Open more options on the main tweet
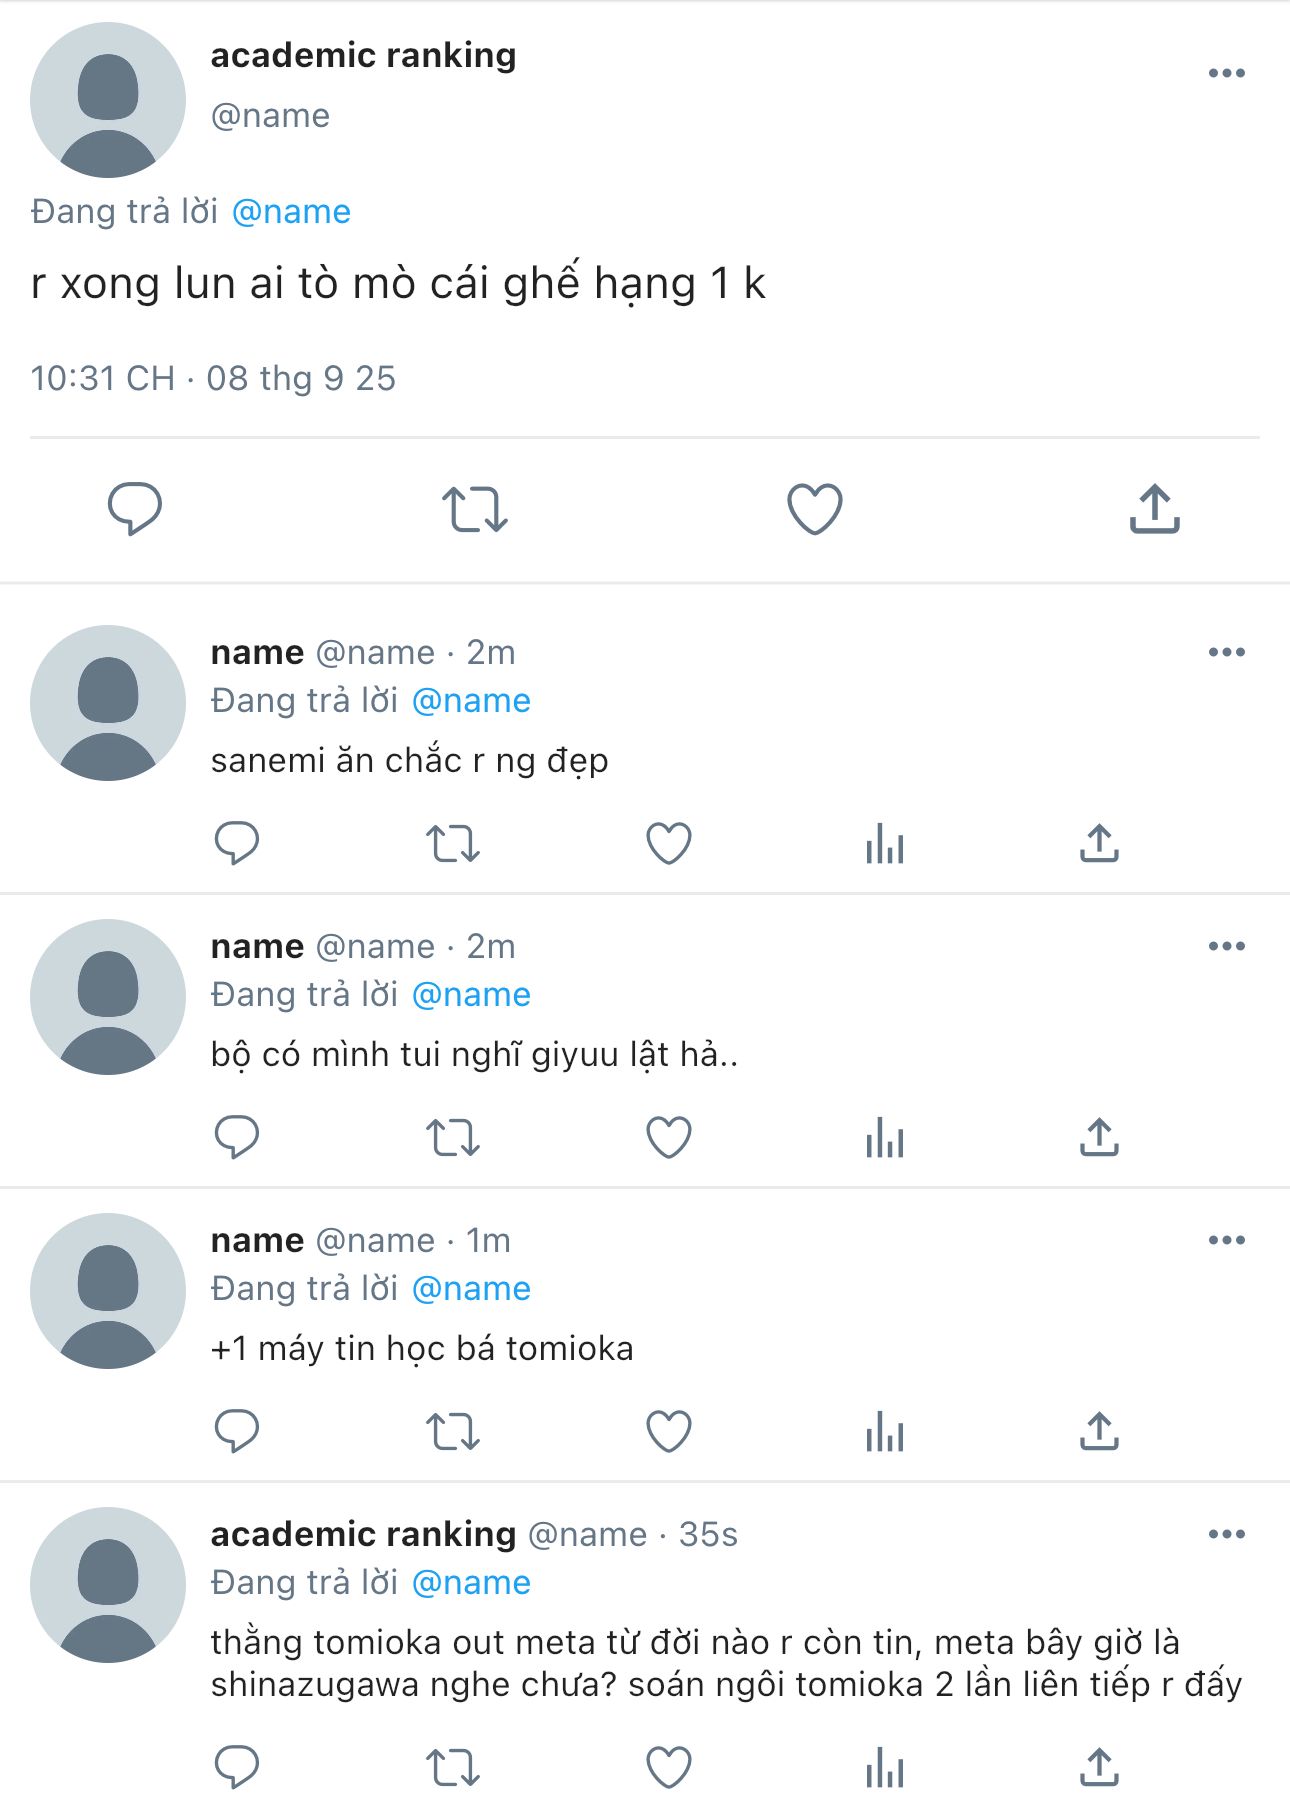 [x=1226, y=73]
